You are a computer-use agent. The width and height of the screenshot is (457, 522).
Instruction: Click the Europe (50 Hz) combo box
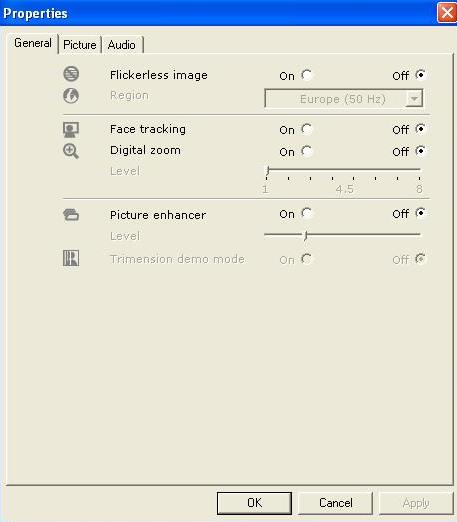coord(344,98)
